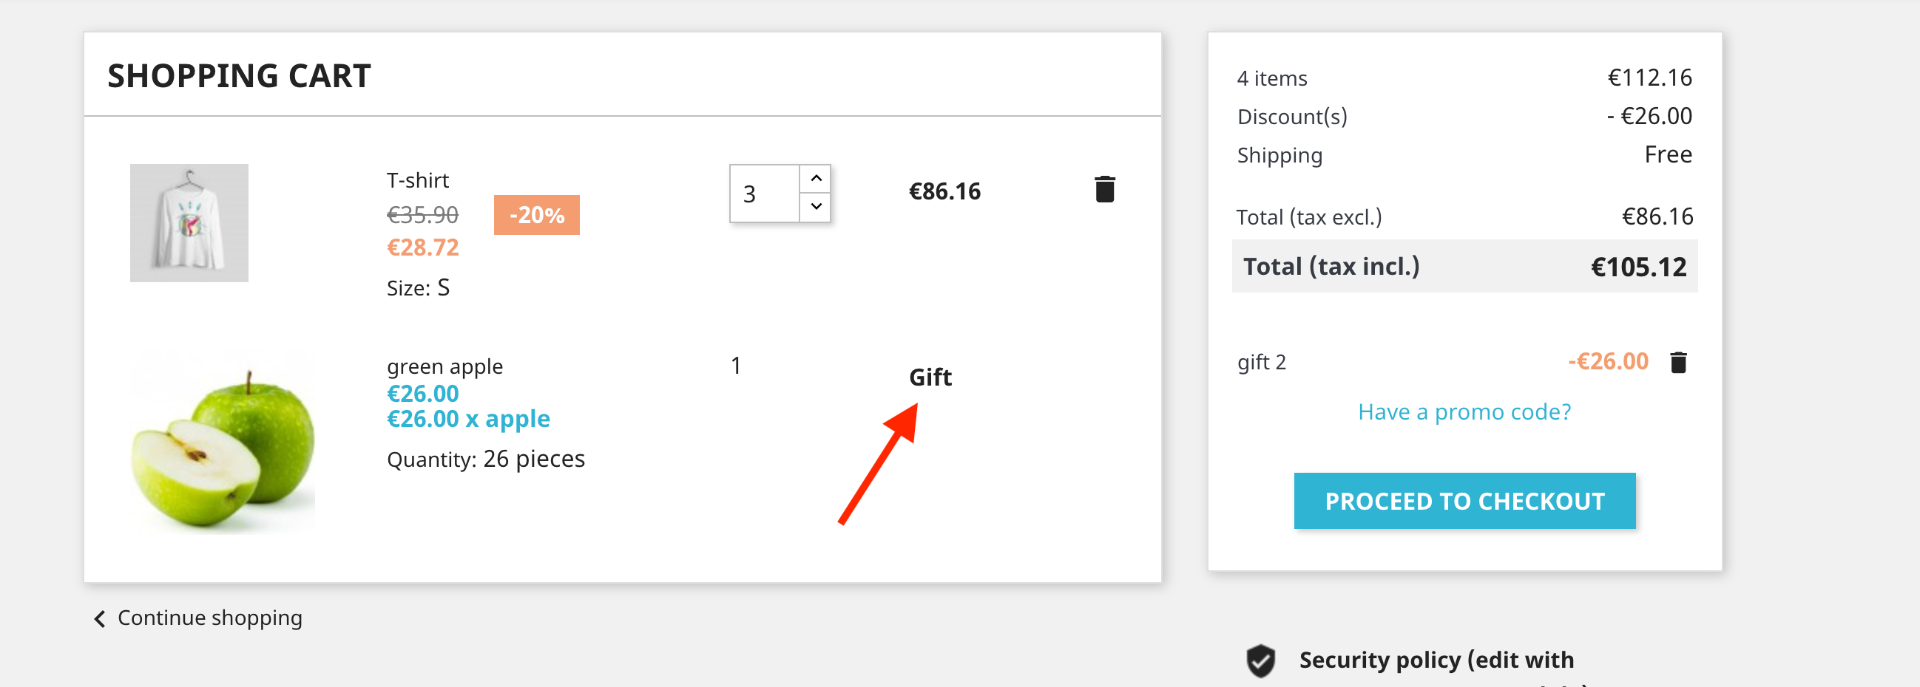
Task: Click the -€26.00 voucher amount
Action: pyautogui.click(x=1608, y=361)
